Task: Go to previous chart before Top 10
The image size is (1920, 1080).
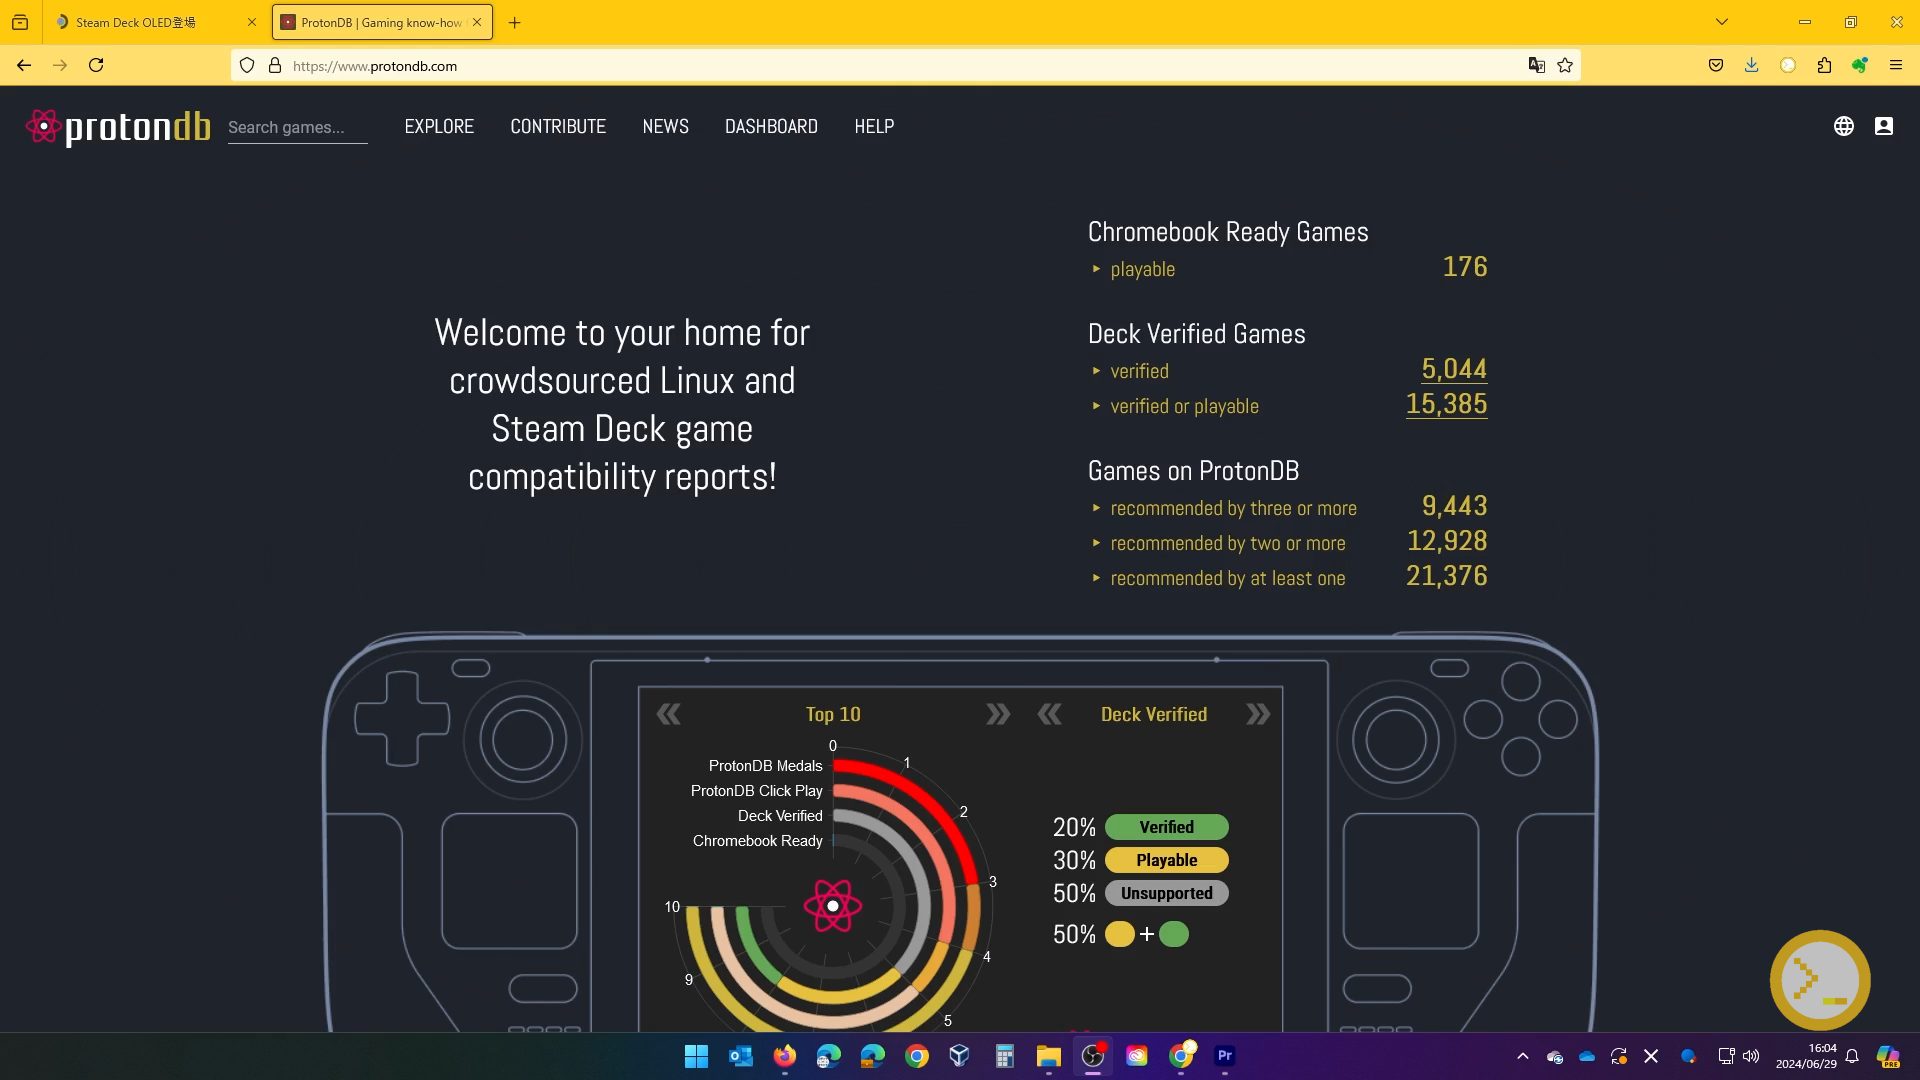Action: (x=668, y=714)
